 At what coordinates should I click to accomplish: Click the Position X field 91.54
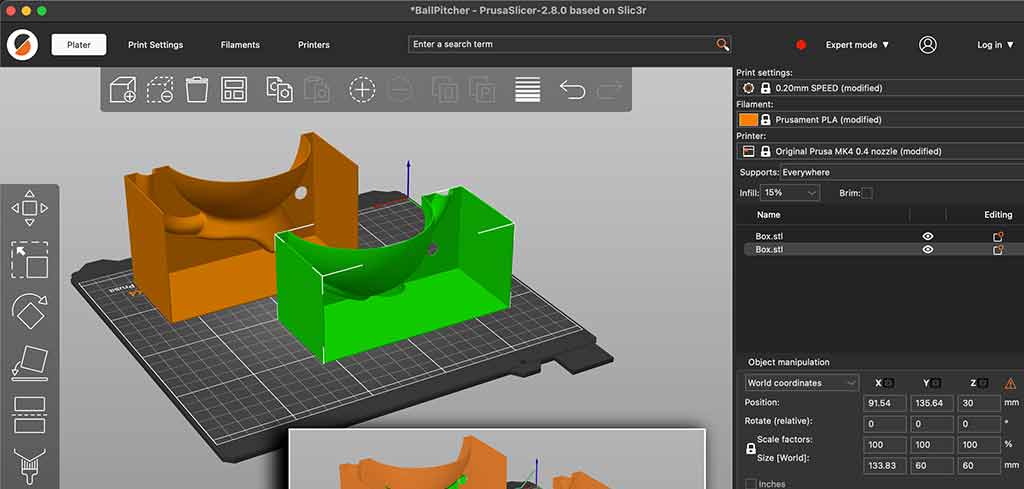[x=885, y=403]
